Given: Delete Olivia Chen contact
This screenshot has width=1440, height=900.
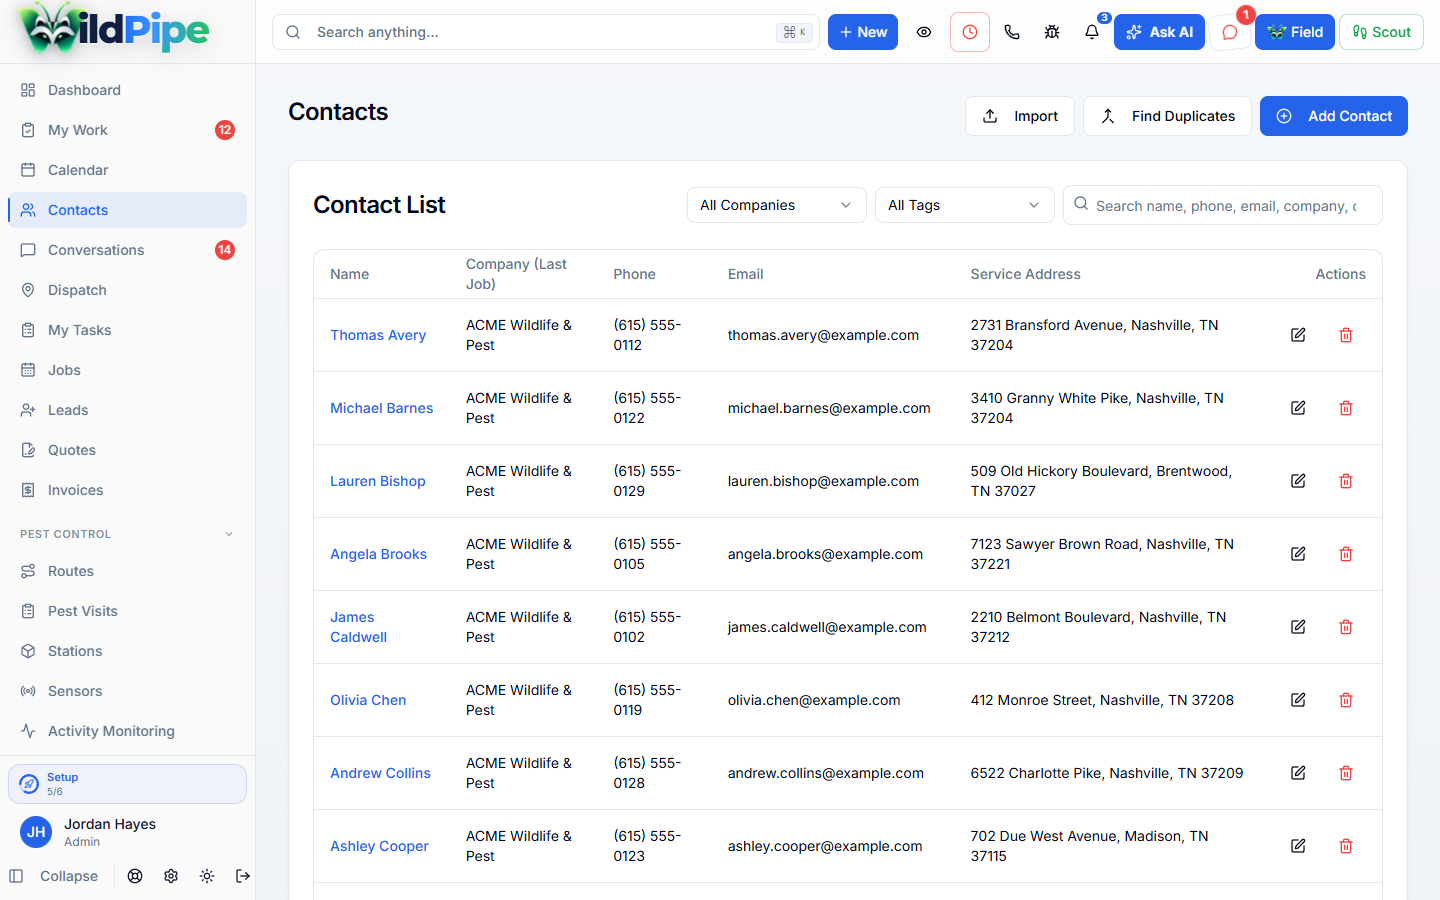Looking at the screenshot, I should [x=1346, y=700].
